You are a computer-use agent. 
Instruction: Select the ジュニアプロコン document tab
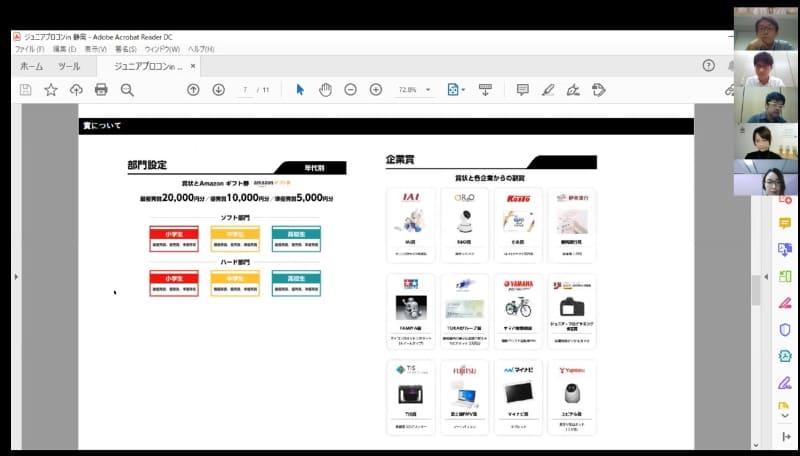pos(148,66)
